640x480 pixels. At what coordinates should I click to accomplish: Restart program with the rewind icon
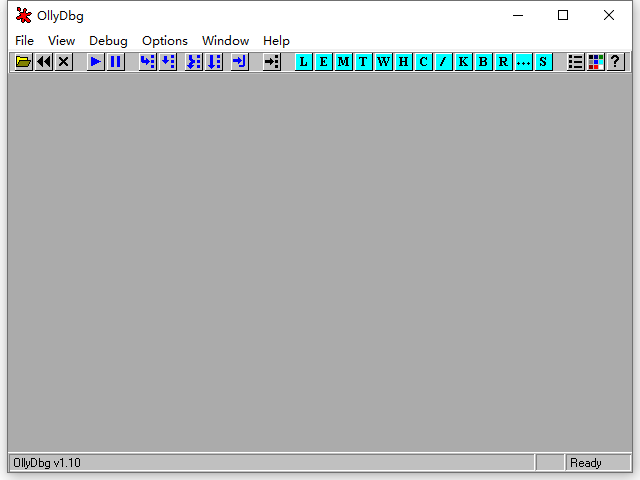tap(44, 62)
